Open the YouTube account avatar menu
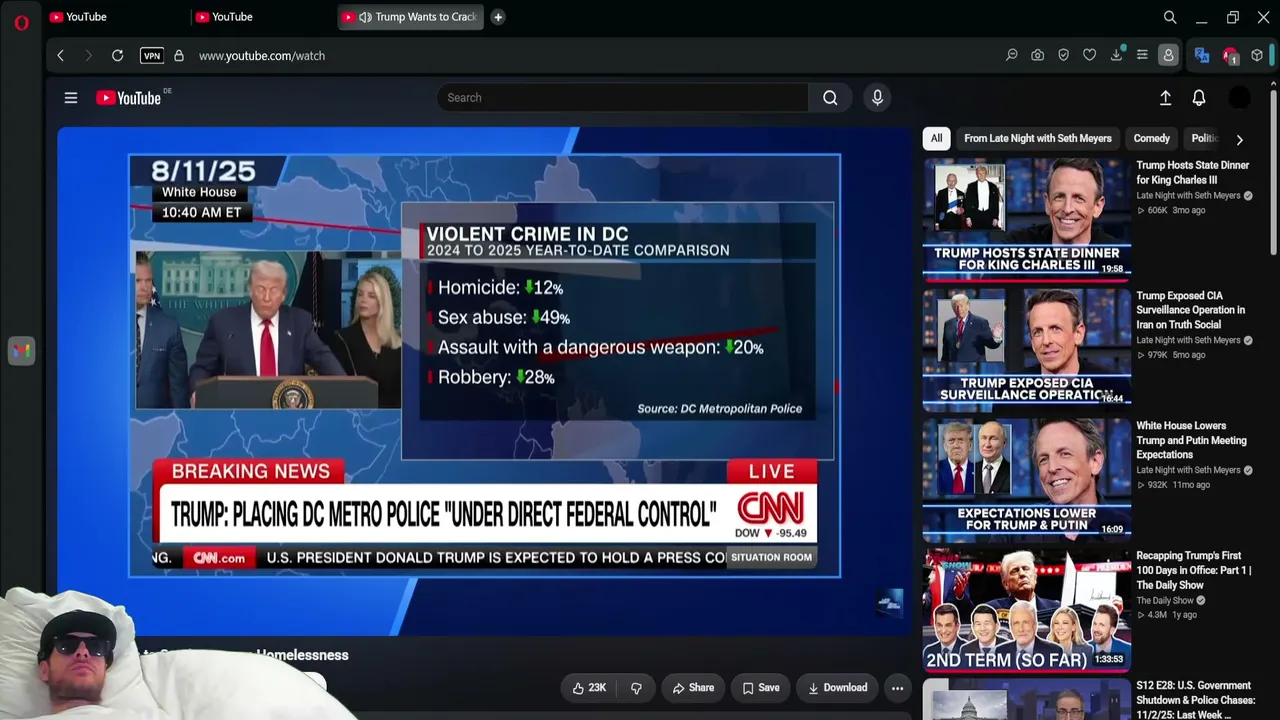The image size is (1280, 720). point(1239,98)
